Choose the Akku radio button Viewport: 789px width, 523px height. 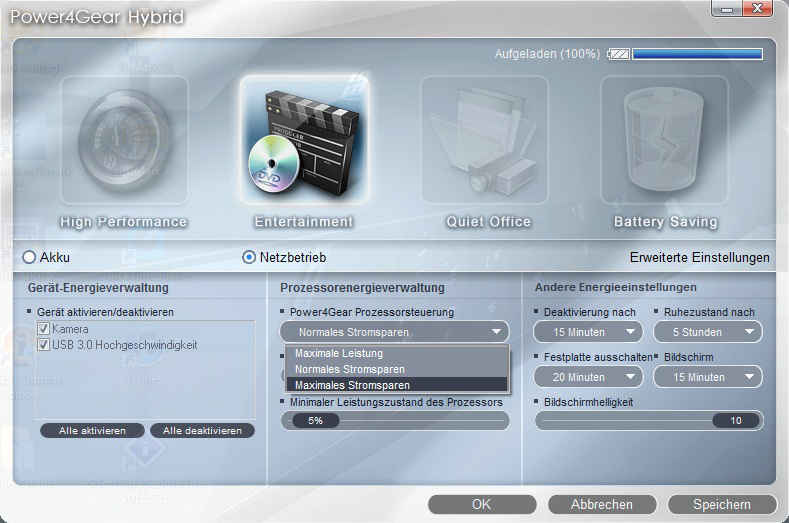tap(29, 257)
